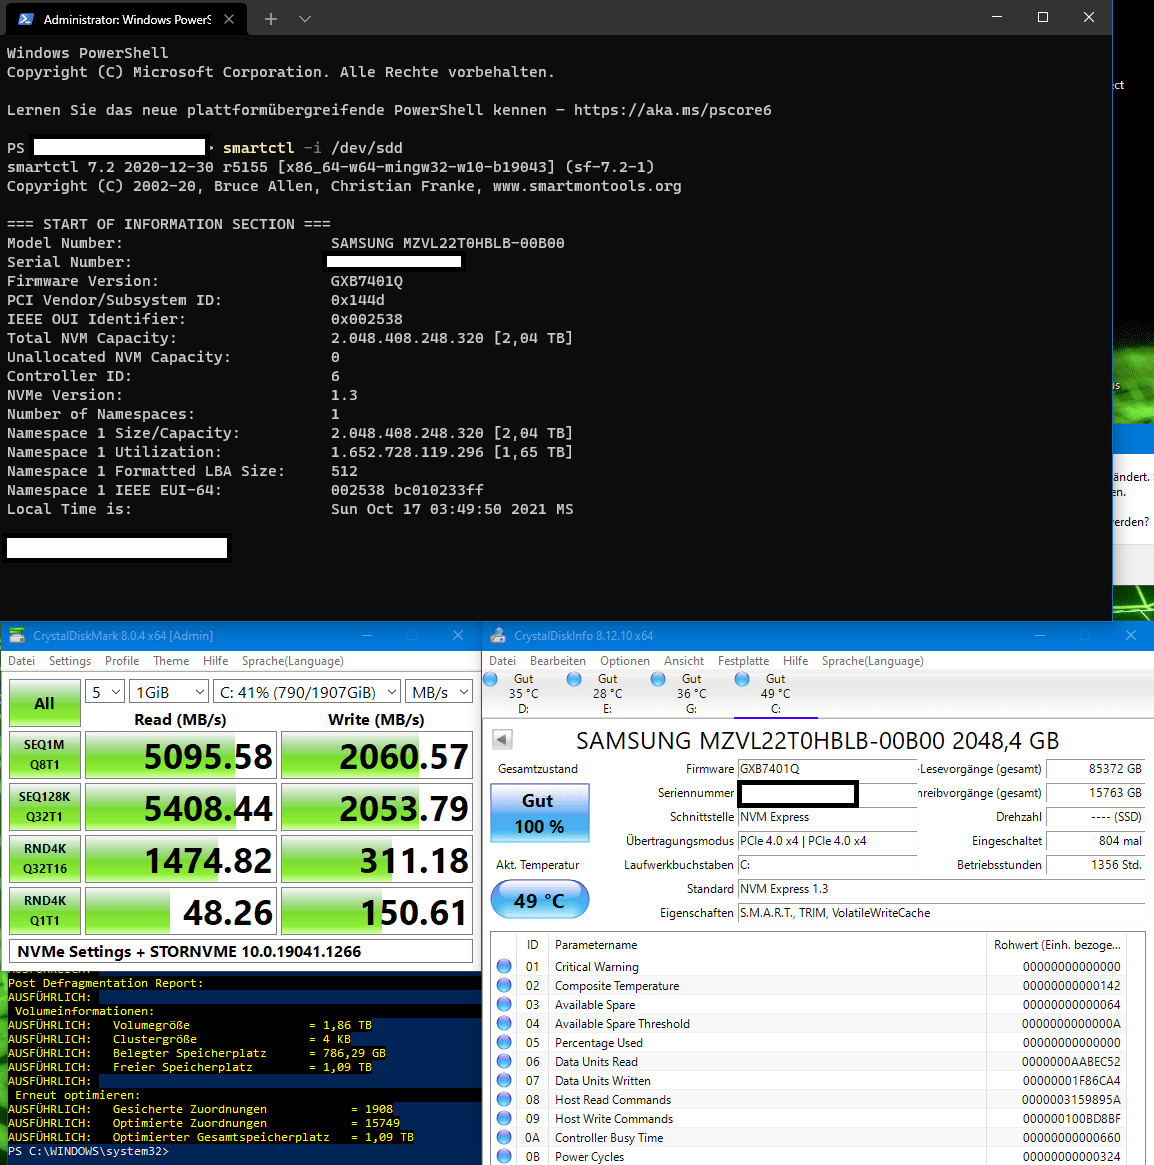This screenshot has width=1154, height=1165.
Task: Click the Host Read Commands status circle
Action: (505, 1100)
